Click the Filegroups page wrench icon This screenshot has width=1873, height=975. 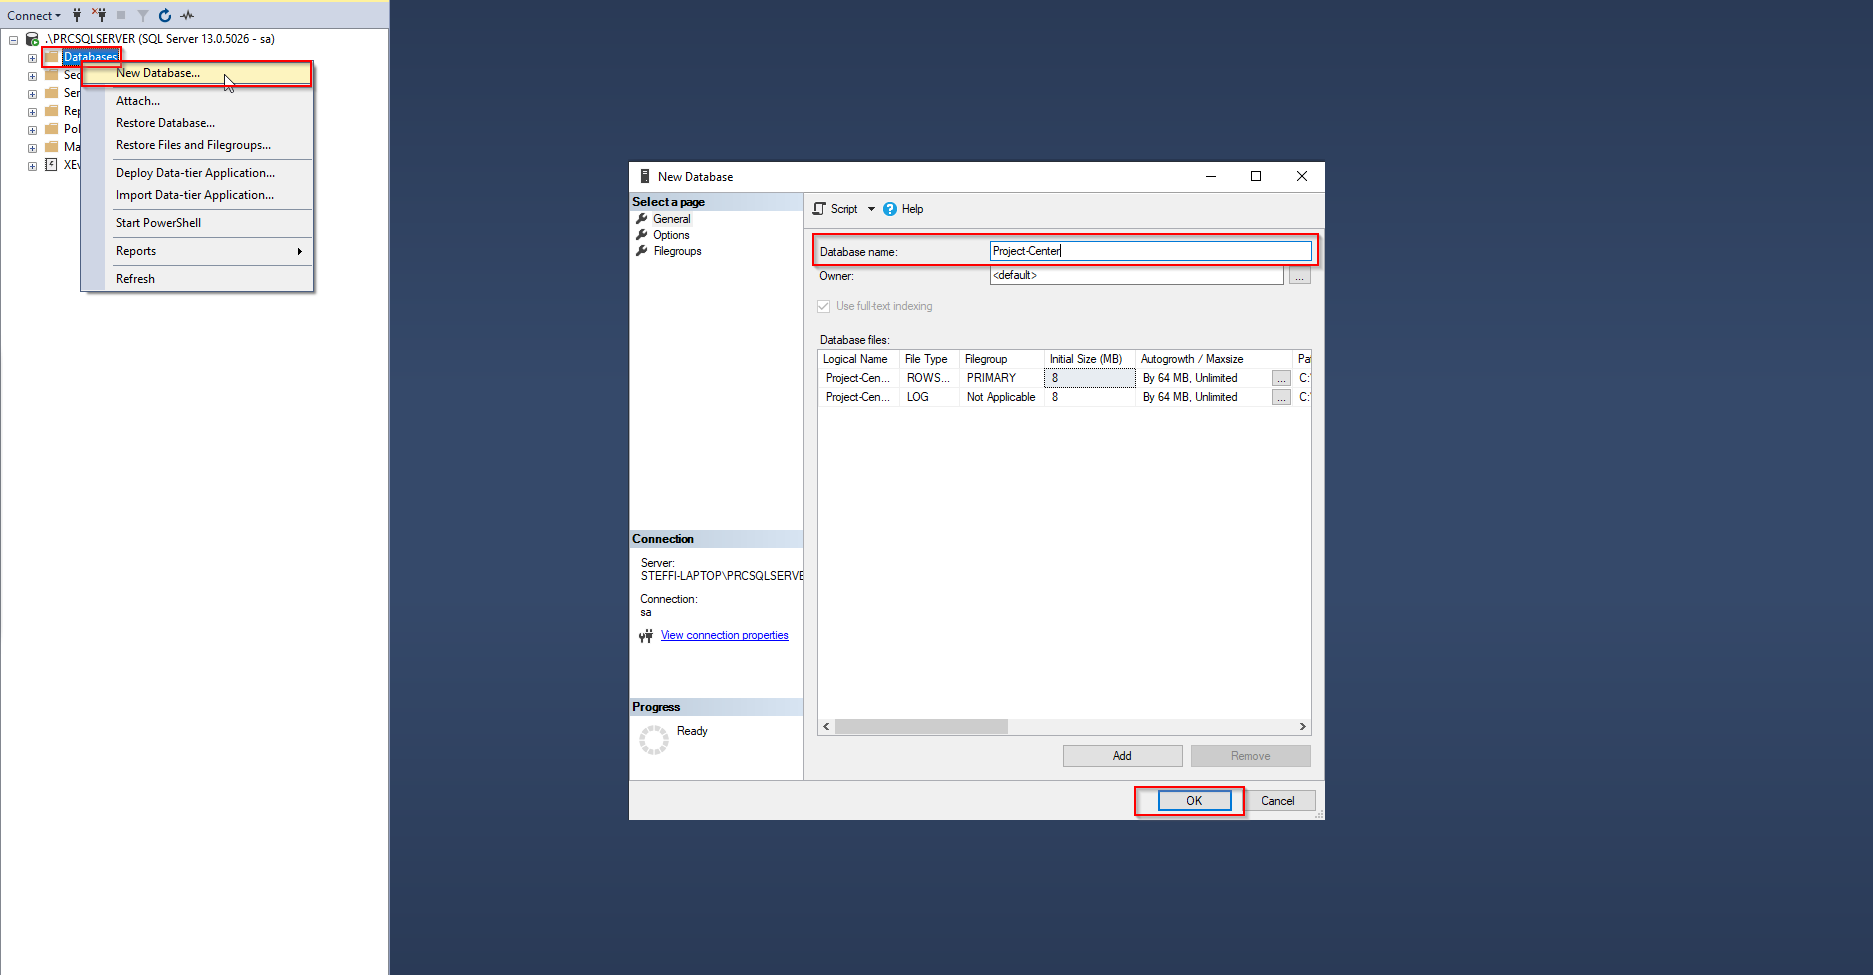pos(642,251)
